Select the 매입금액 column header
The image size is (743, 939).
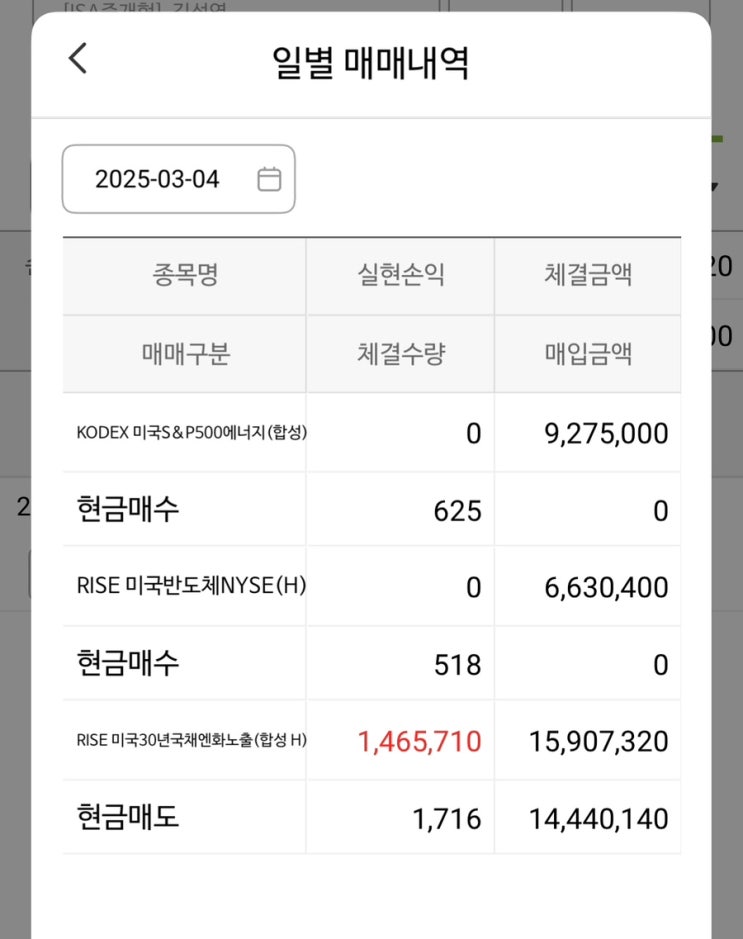pyautogui.click(x=588, y=353)
